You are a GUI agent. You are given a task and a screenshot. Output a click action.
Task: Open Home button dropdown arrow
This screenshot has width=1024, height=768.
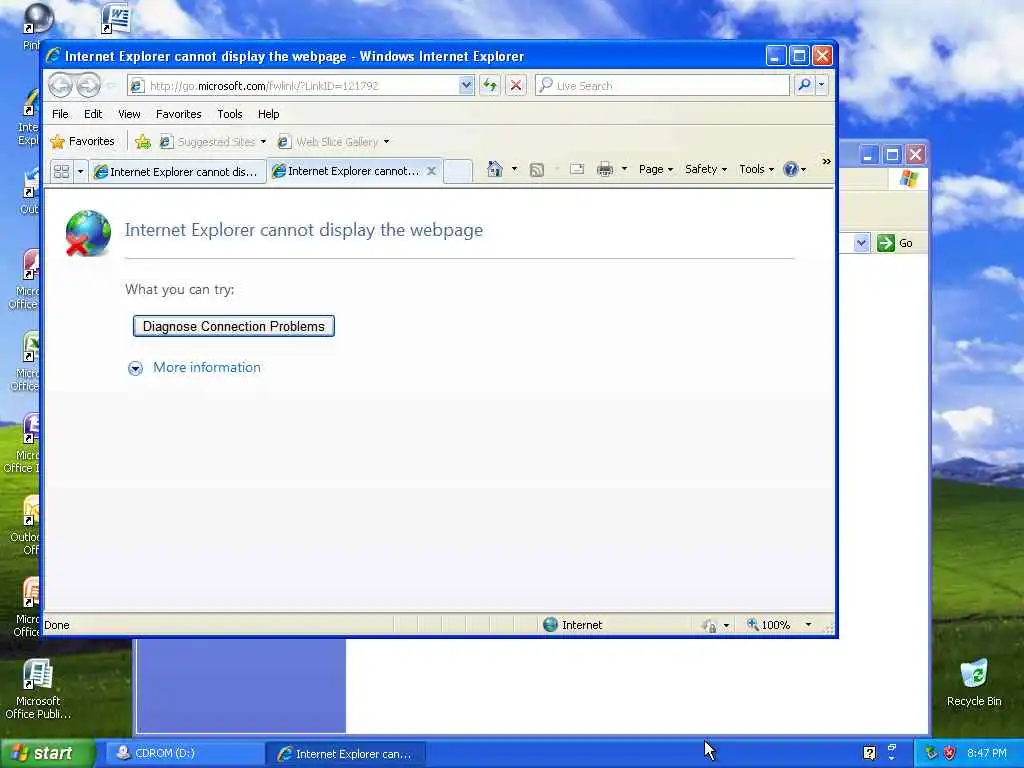tap(515, 169)
